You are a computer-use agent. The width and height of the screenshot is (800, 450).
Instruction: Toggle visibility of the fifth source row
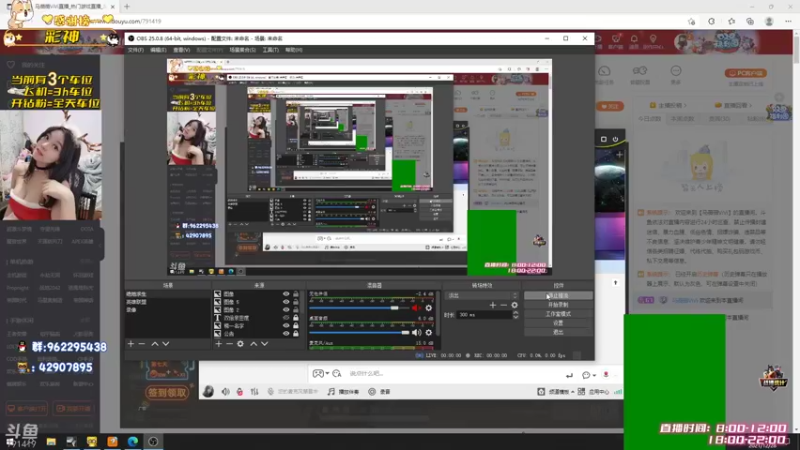click(x=286, y=326)
